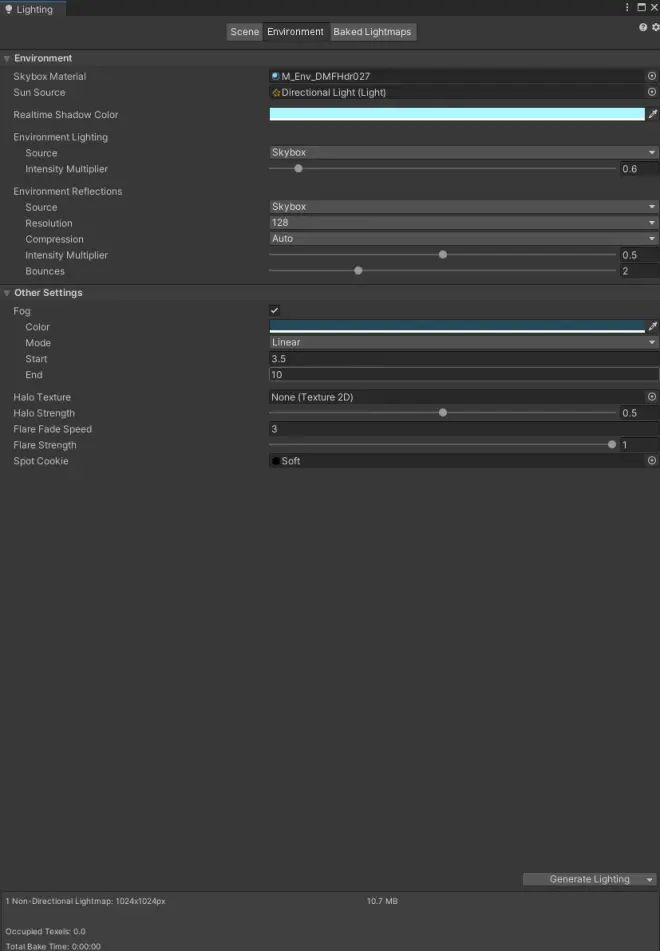Click the 'Realtime Shadow Color' label
The height and width of the screenshot is (951, 660).
66,115
